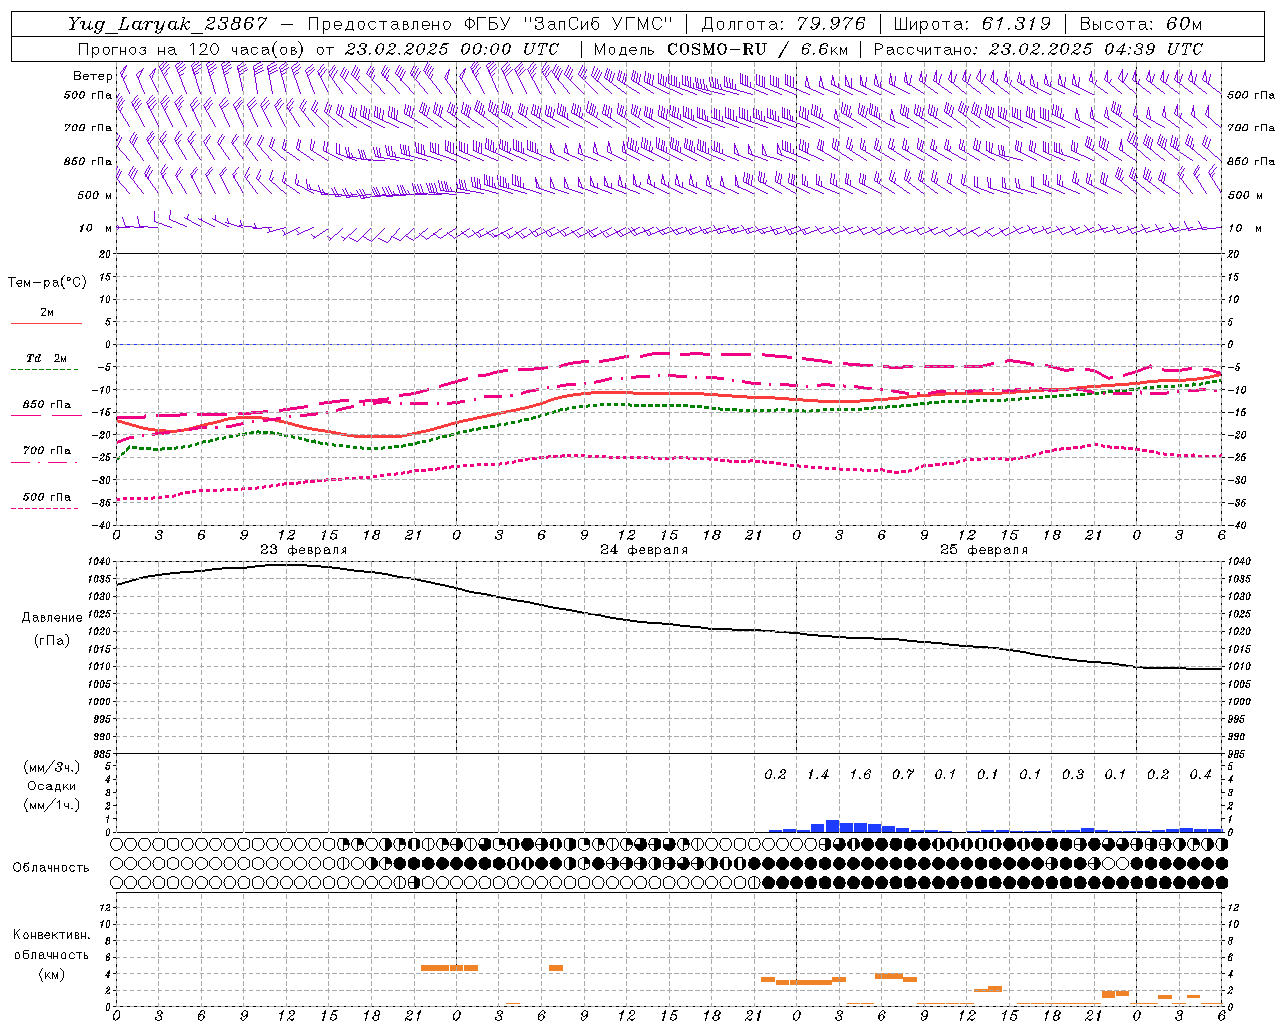Click the "Облачность" cloud cover label

coord(51,868)
